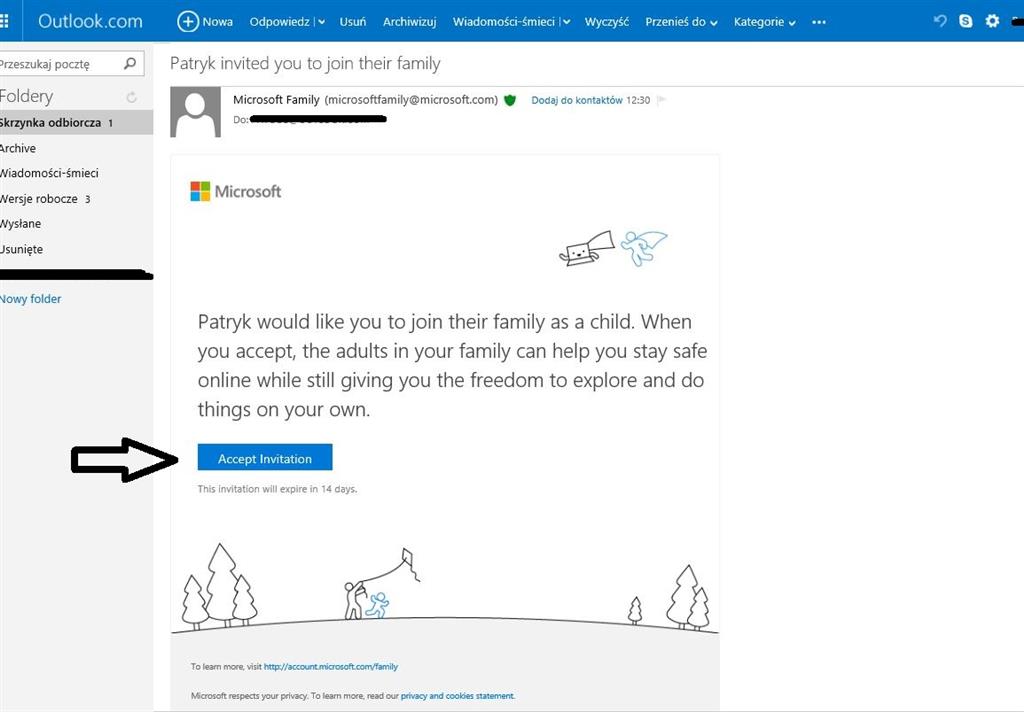Open the more options ellipsis menu
Image resolution: width=1024 pixels, height=712 pixels.
pyautogui.click(x=819, y=22)
